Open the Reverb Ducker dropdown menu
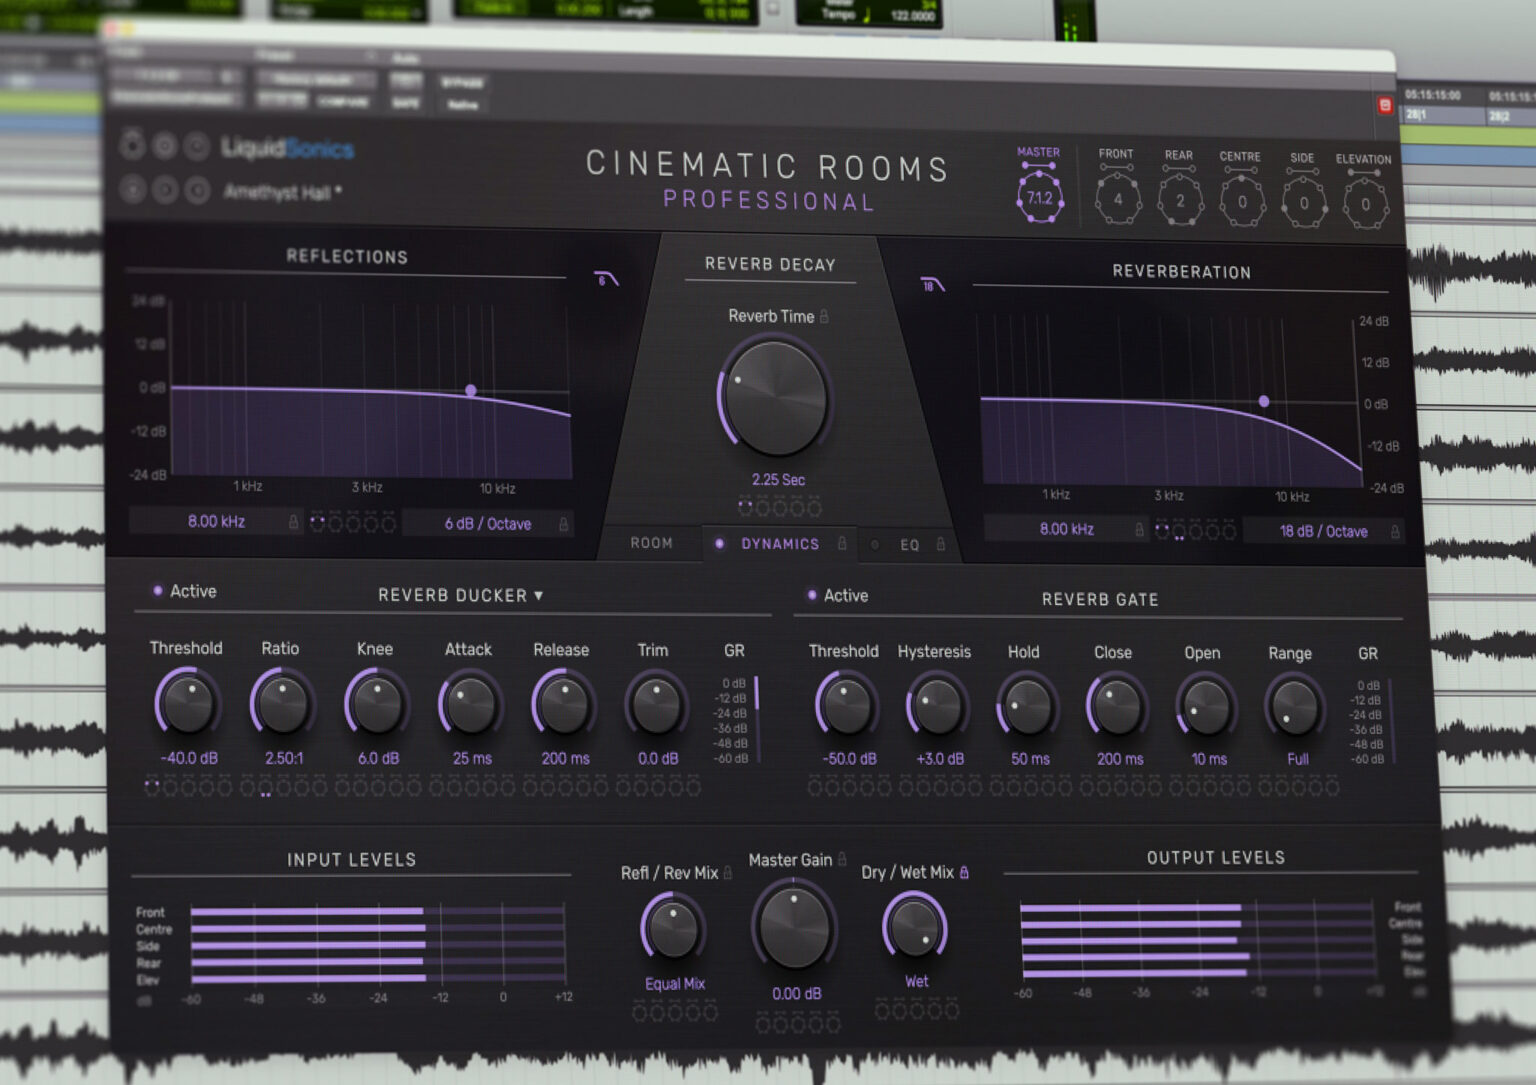The height and width of the screenshot is (1085, 1536). click(540, 594)
